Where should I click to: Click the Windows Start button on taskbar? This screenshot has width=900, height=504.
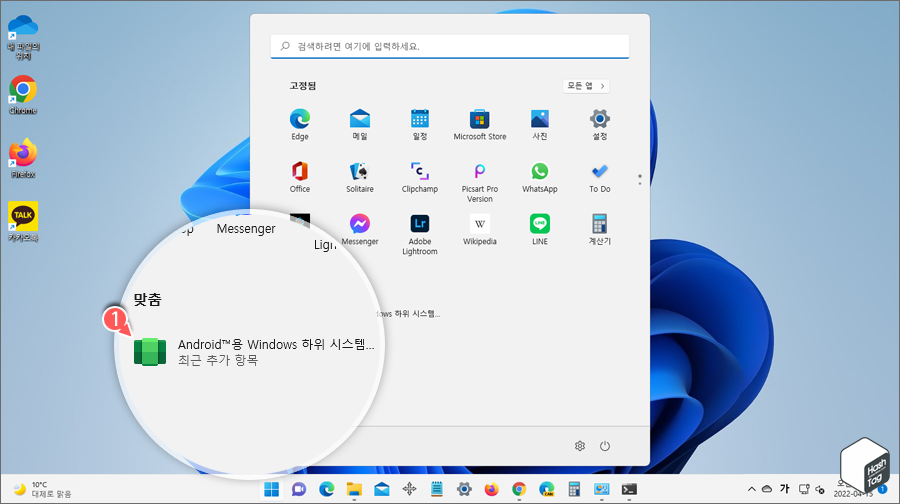271,489
